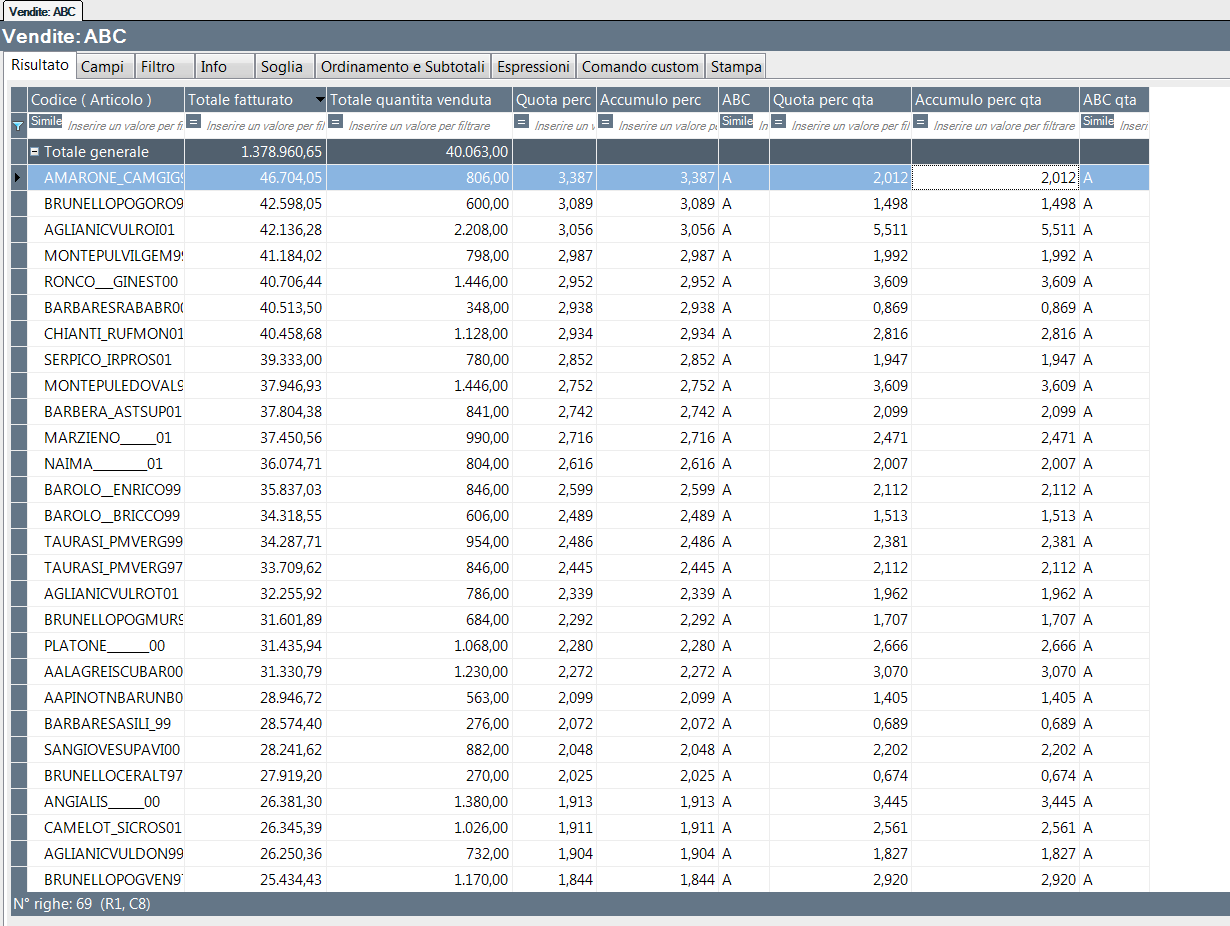This screenshot has width=1230, height=926.
Task: Click equals operator for Quota perc qta filter
Action: click(778, 121)
